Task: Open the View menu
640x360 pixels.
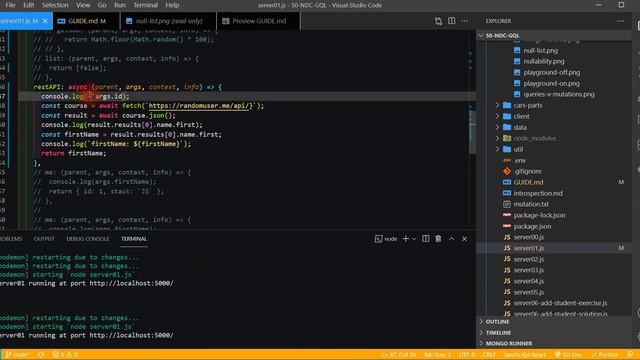Action: tap(83, 5)
